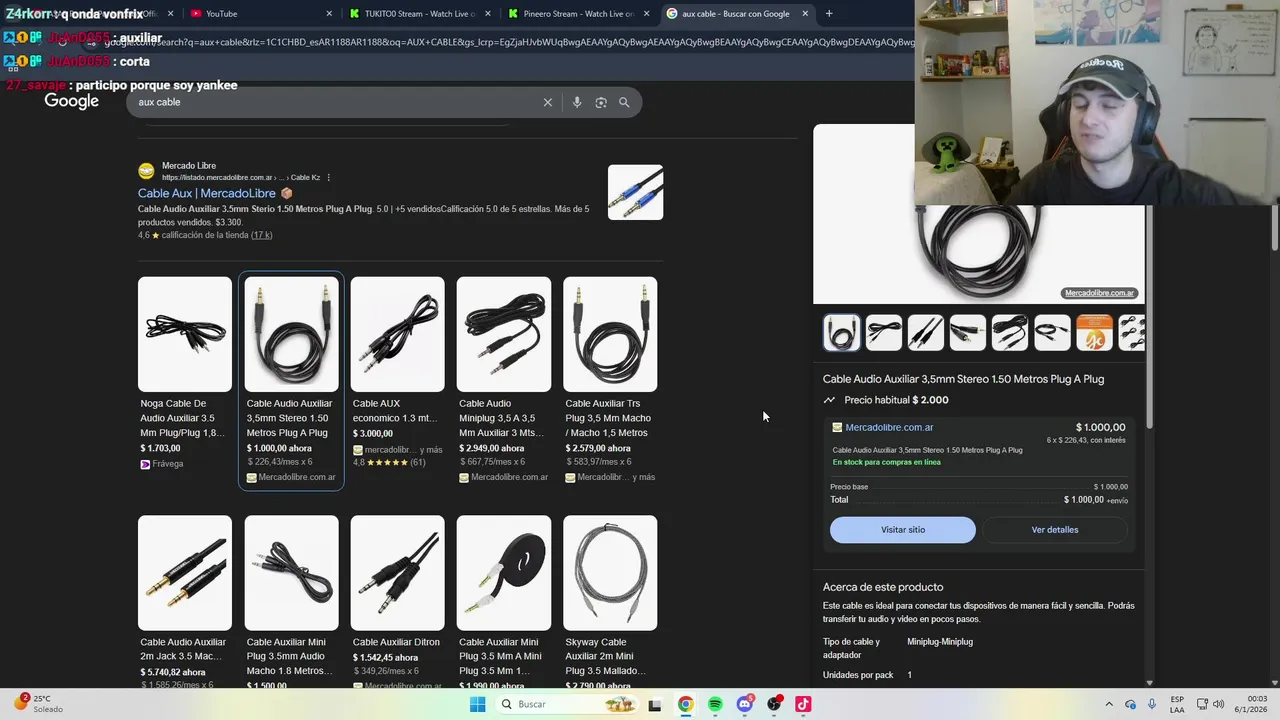Image resolution: width=1280 pixels, height=720 pixels.
Task: Click the Google logo
Action: click(x=72, y=101)
